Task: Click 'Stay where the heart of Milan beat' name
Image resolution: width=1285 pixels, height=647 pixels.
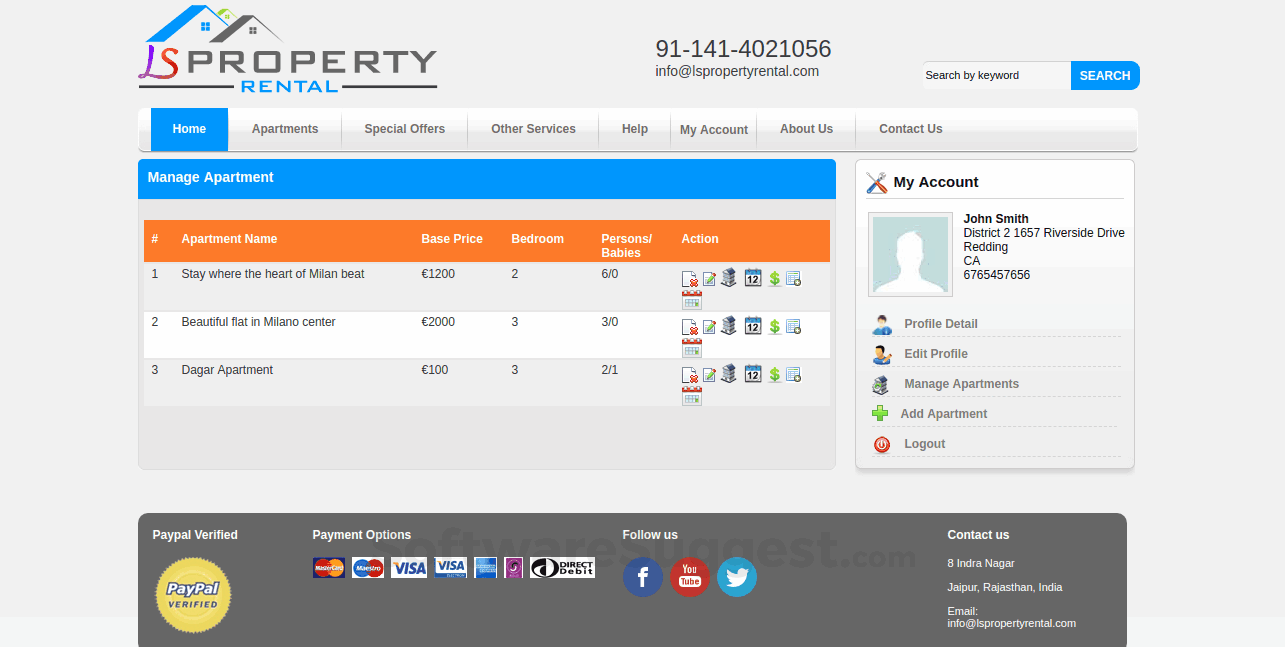Action: click(273, 274)
